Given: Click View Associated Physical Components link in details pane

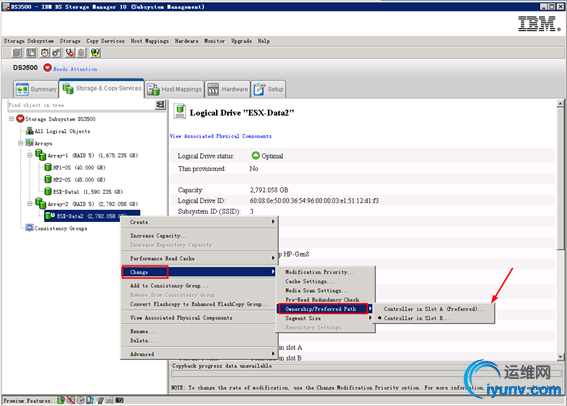Looking at the screenshot, I should 221,136.
